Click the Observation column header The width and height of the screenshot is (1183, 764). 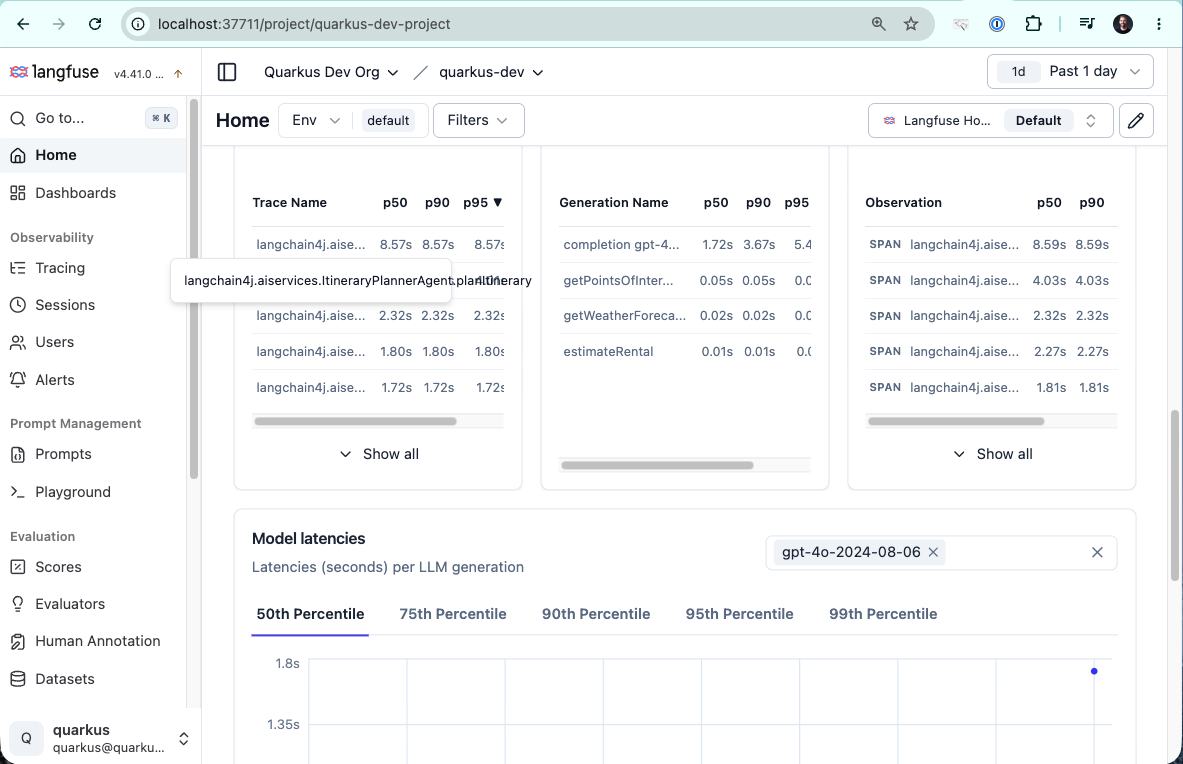click(903, 203)
